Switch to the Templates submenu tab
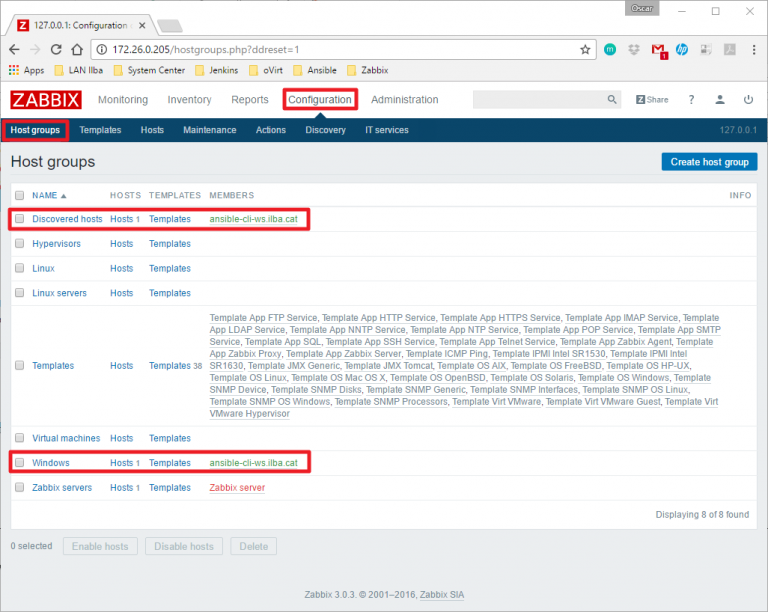Image resolution: width=768 pixels, height=612 pixels. 100,130
